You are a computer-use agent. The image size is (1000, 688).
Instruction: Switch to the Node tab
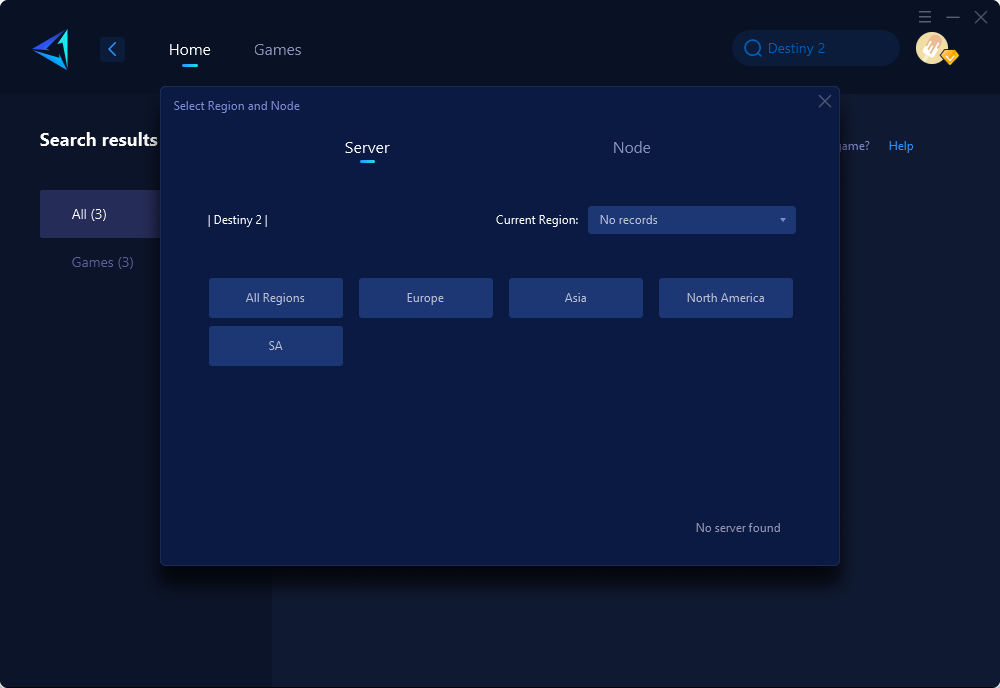(631, 147)
